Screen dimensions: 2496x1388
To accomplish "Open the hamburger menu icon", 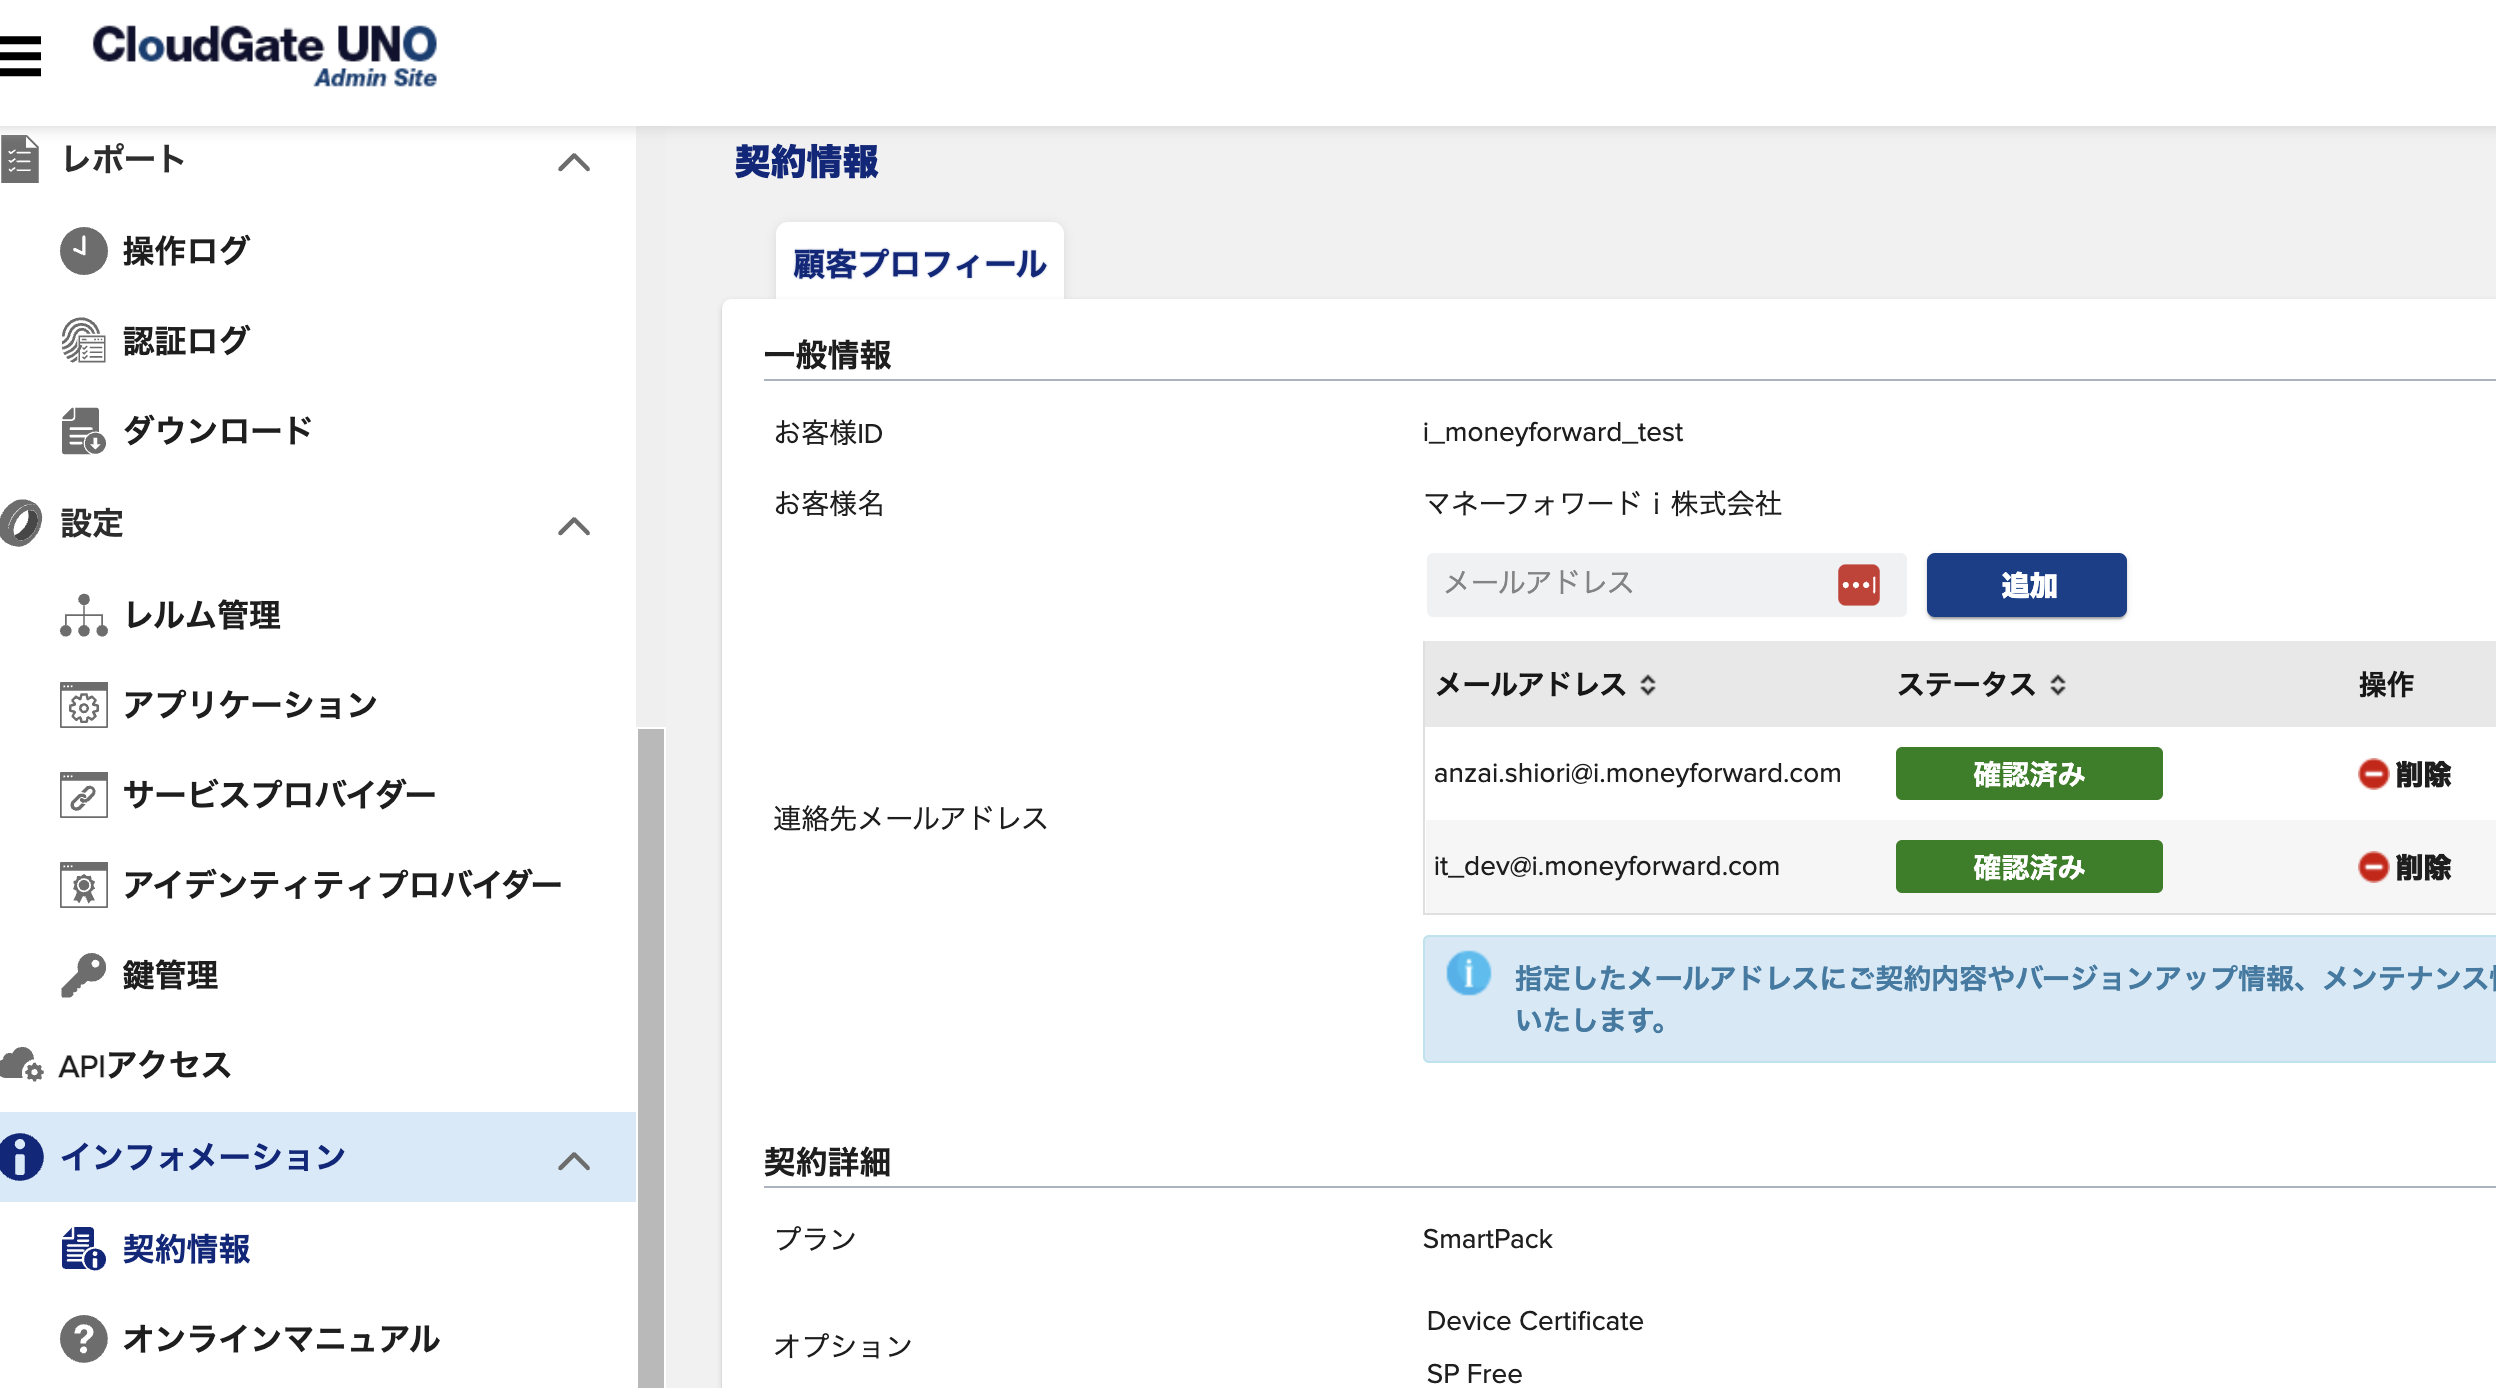I will (20, 55).
